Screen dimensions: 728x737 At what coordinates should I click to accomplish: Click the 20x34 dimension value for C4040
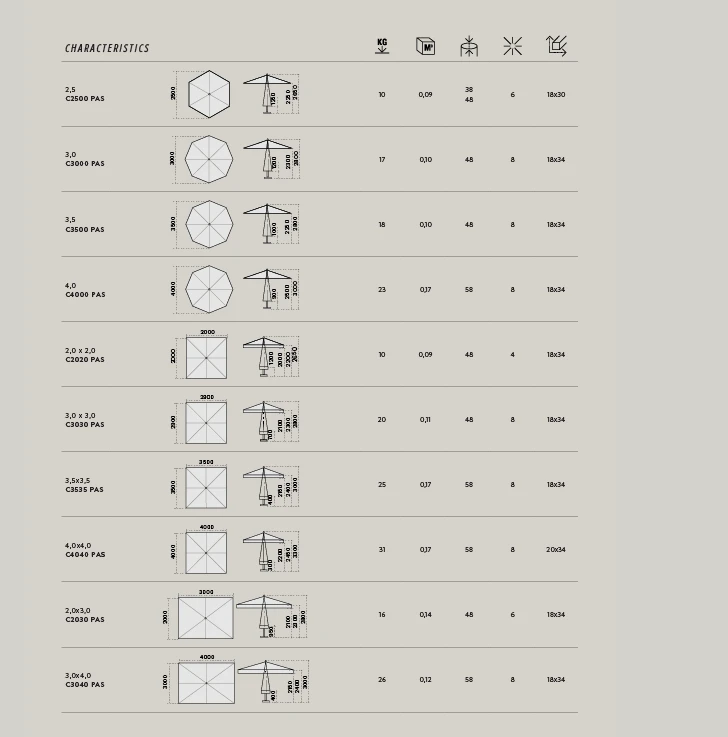pos(556,550)
